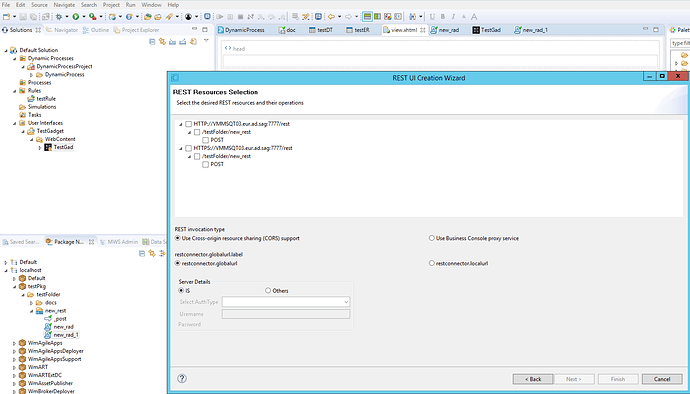
Task: Check POST under the HTTPS resource
Action: click(206, 165)
